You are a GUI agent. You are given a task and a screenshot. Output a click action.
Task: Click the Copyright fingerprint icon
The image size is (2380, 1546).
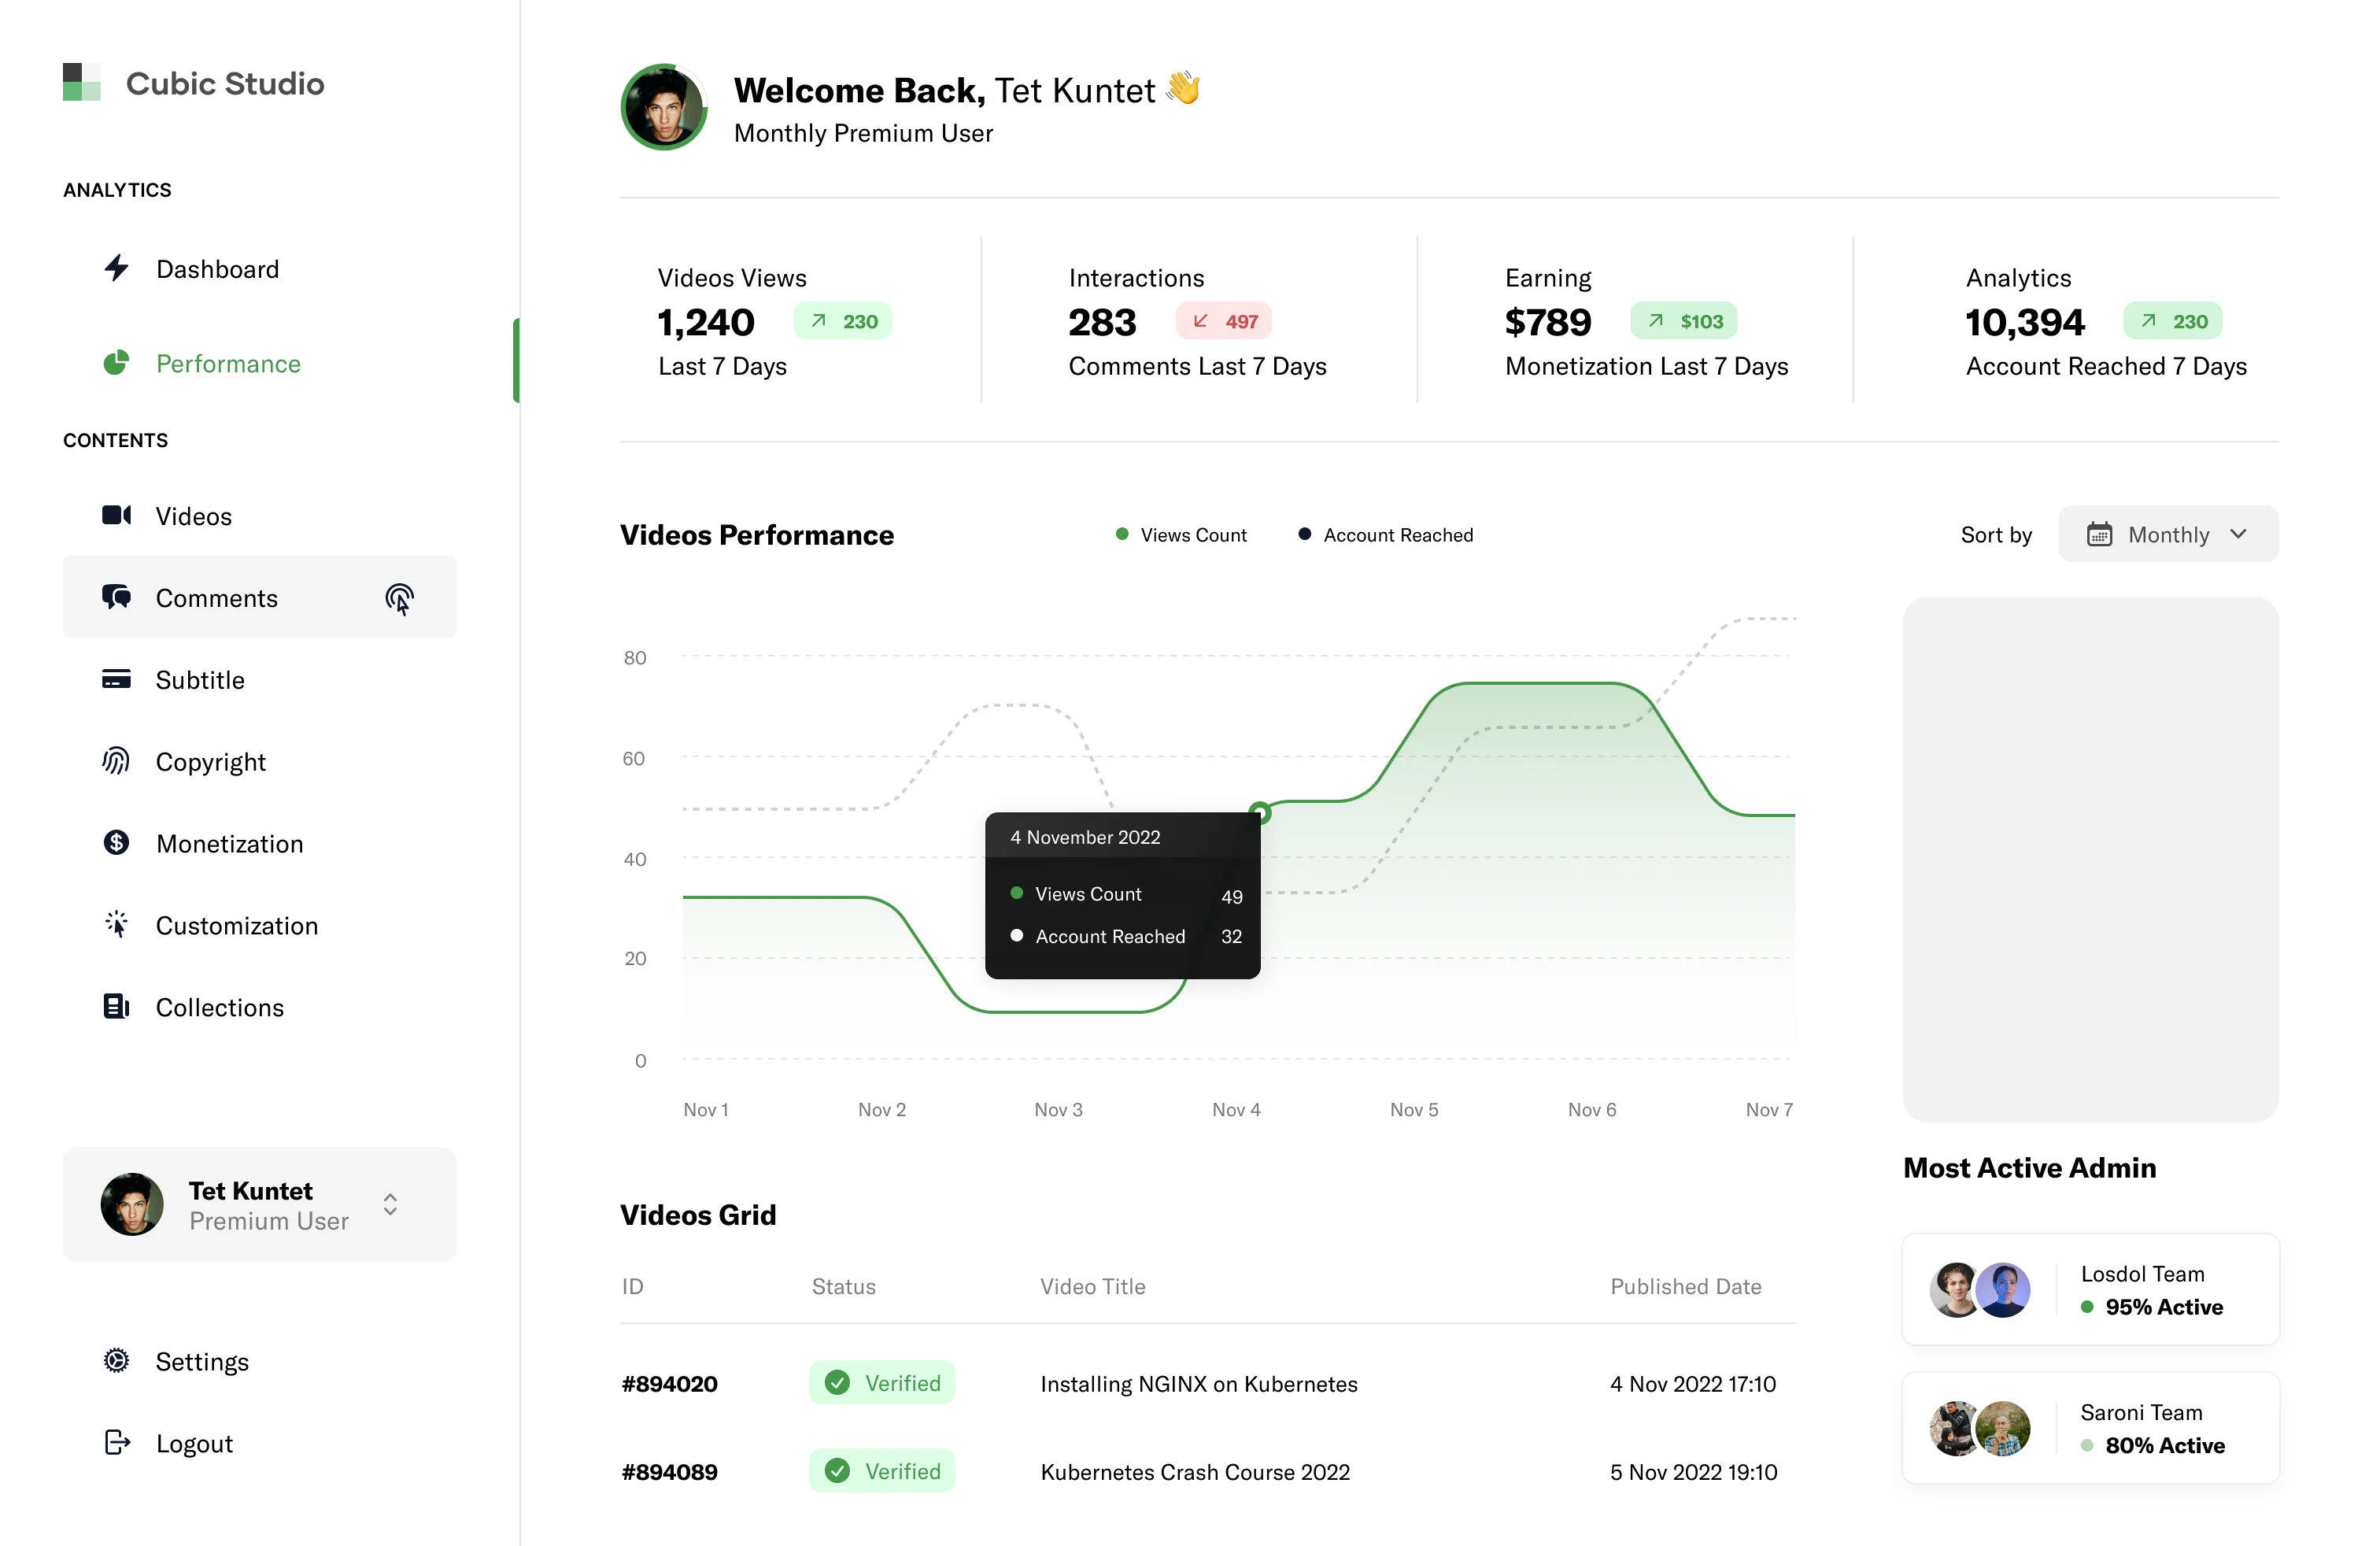point(116,761)
